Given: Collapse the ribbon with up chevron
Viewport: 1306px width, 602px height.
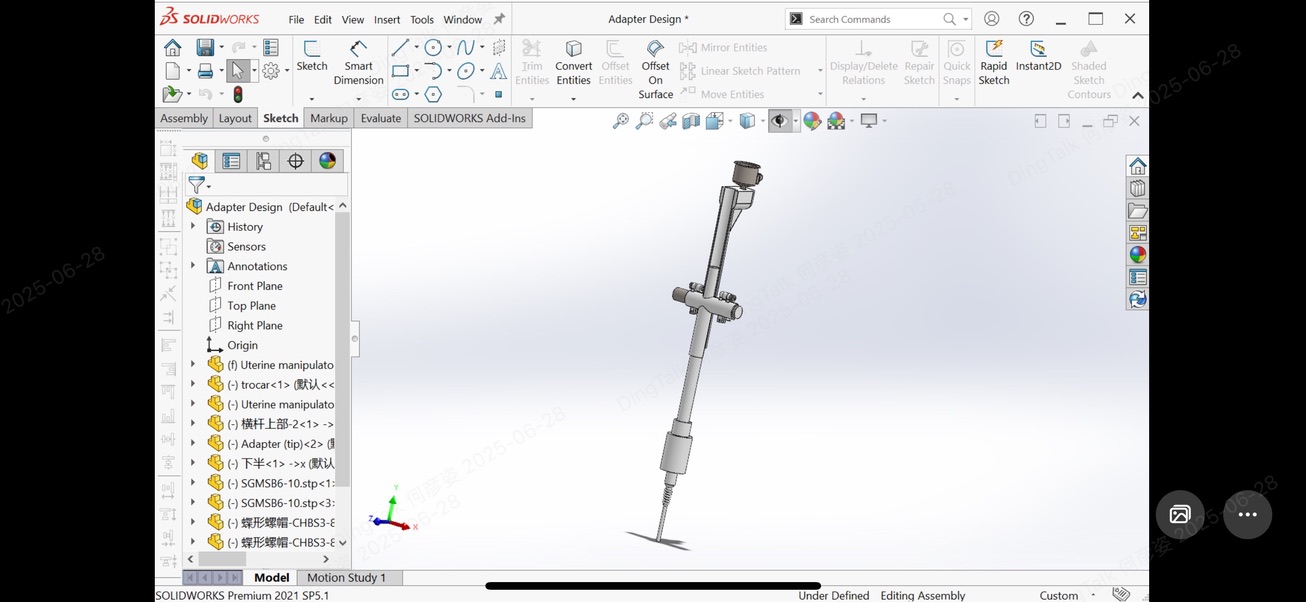Looking at the screenshot, I should (x=1137, y=96).
